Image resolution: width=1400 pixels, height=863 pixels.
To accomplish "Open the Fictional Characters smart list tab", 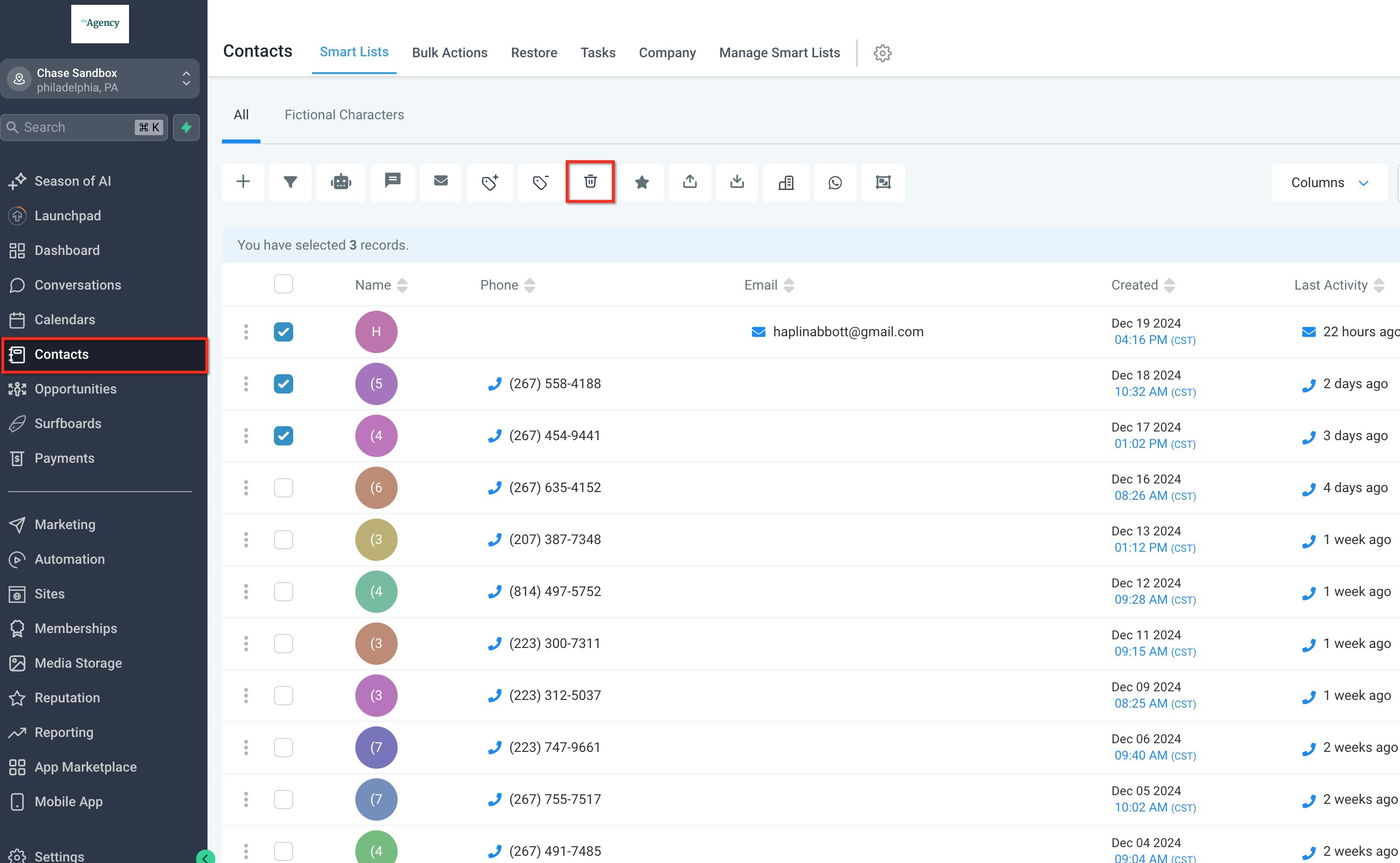I will tap(344, 115).
